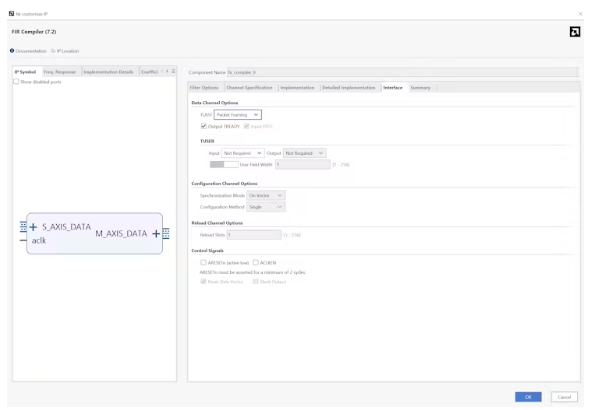591x410 pixels.
Task: Close the Re-customize IP dialog
Action: point(580,14)
